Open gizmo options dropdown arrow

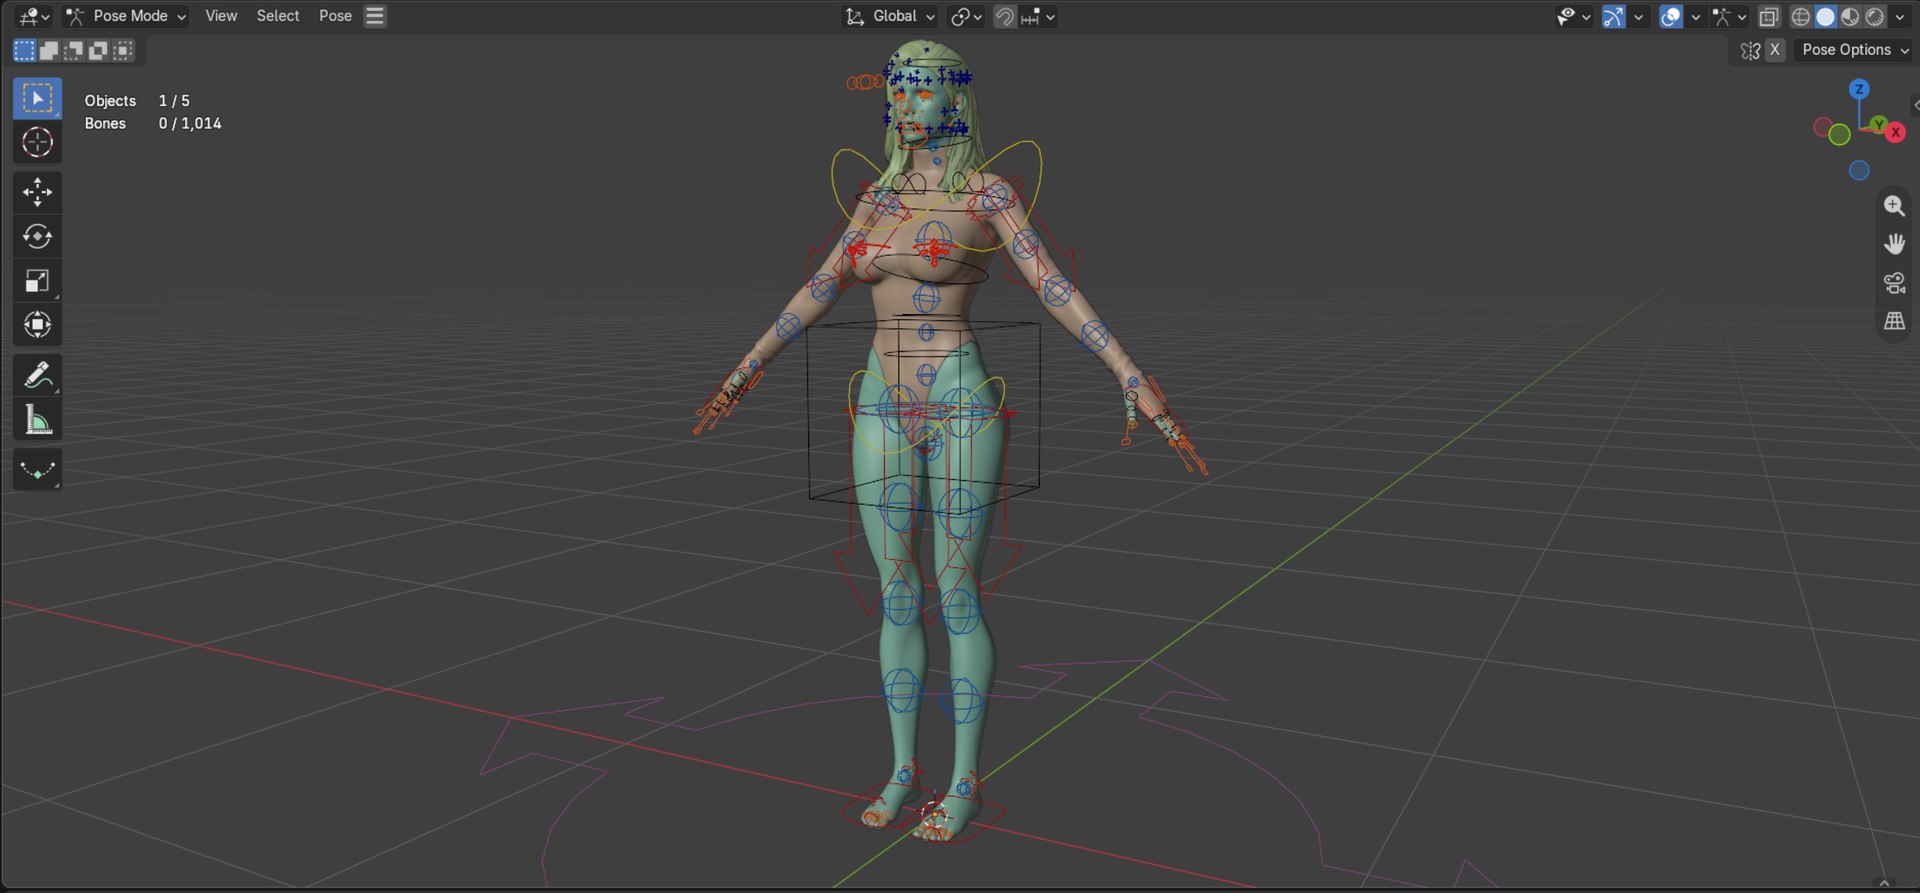pyautogui.click(x=1638, y=16)
